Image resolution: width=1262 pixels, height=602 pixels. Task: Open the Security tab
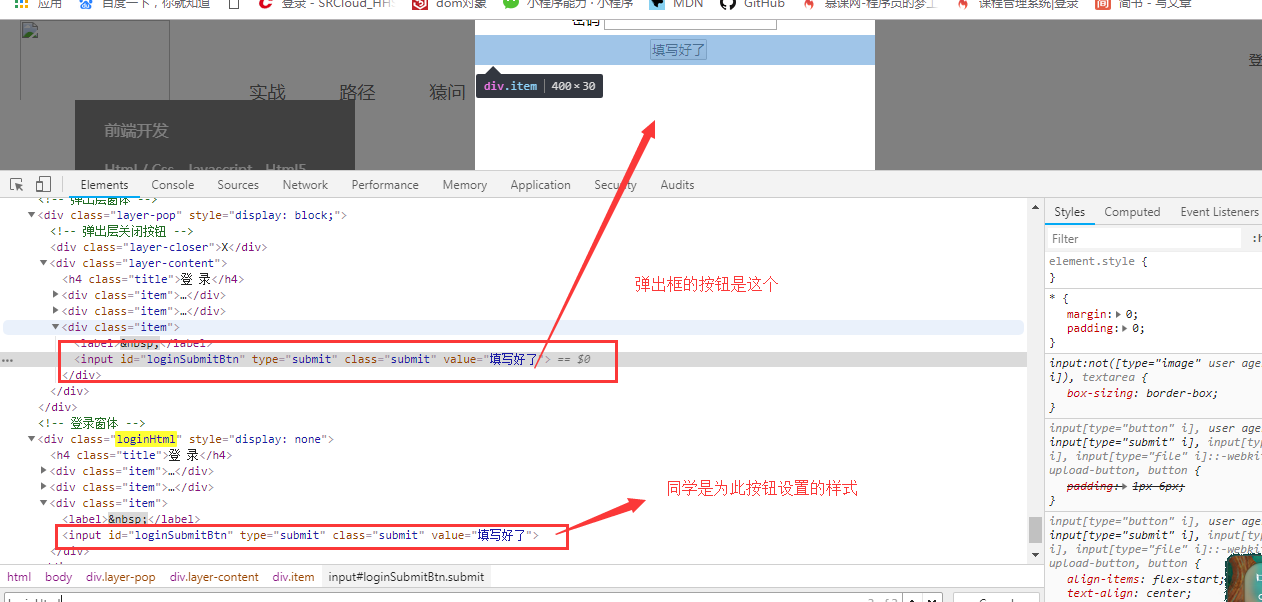pyautogui.click(x=615, y=185)
